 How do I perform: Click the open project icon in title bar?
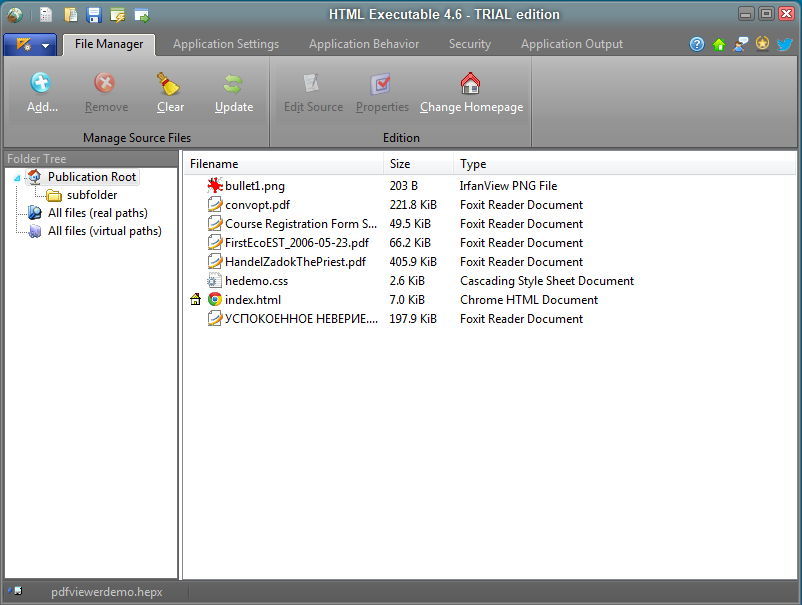tap(71, 15)
